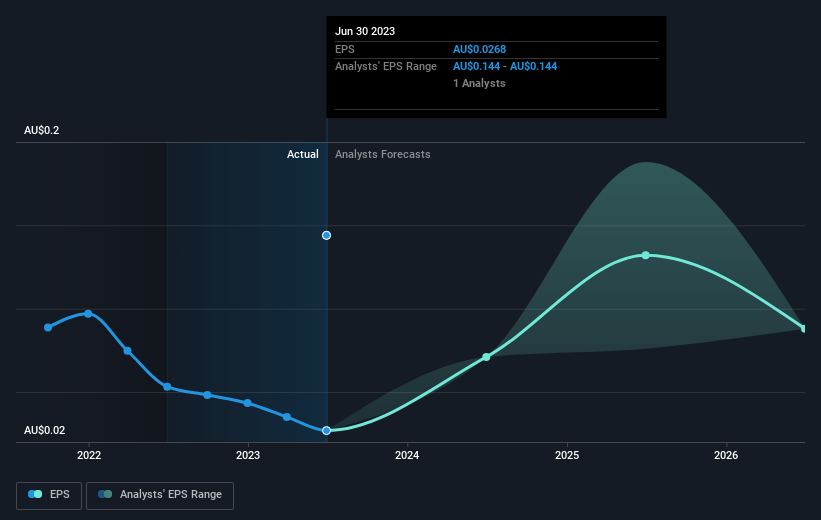Select the mid-2024 forecast data point
This screenshot has width=821, height=520.
(x=486, y=357)
